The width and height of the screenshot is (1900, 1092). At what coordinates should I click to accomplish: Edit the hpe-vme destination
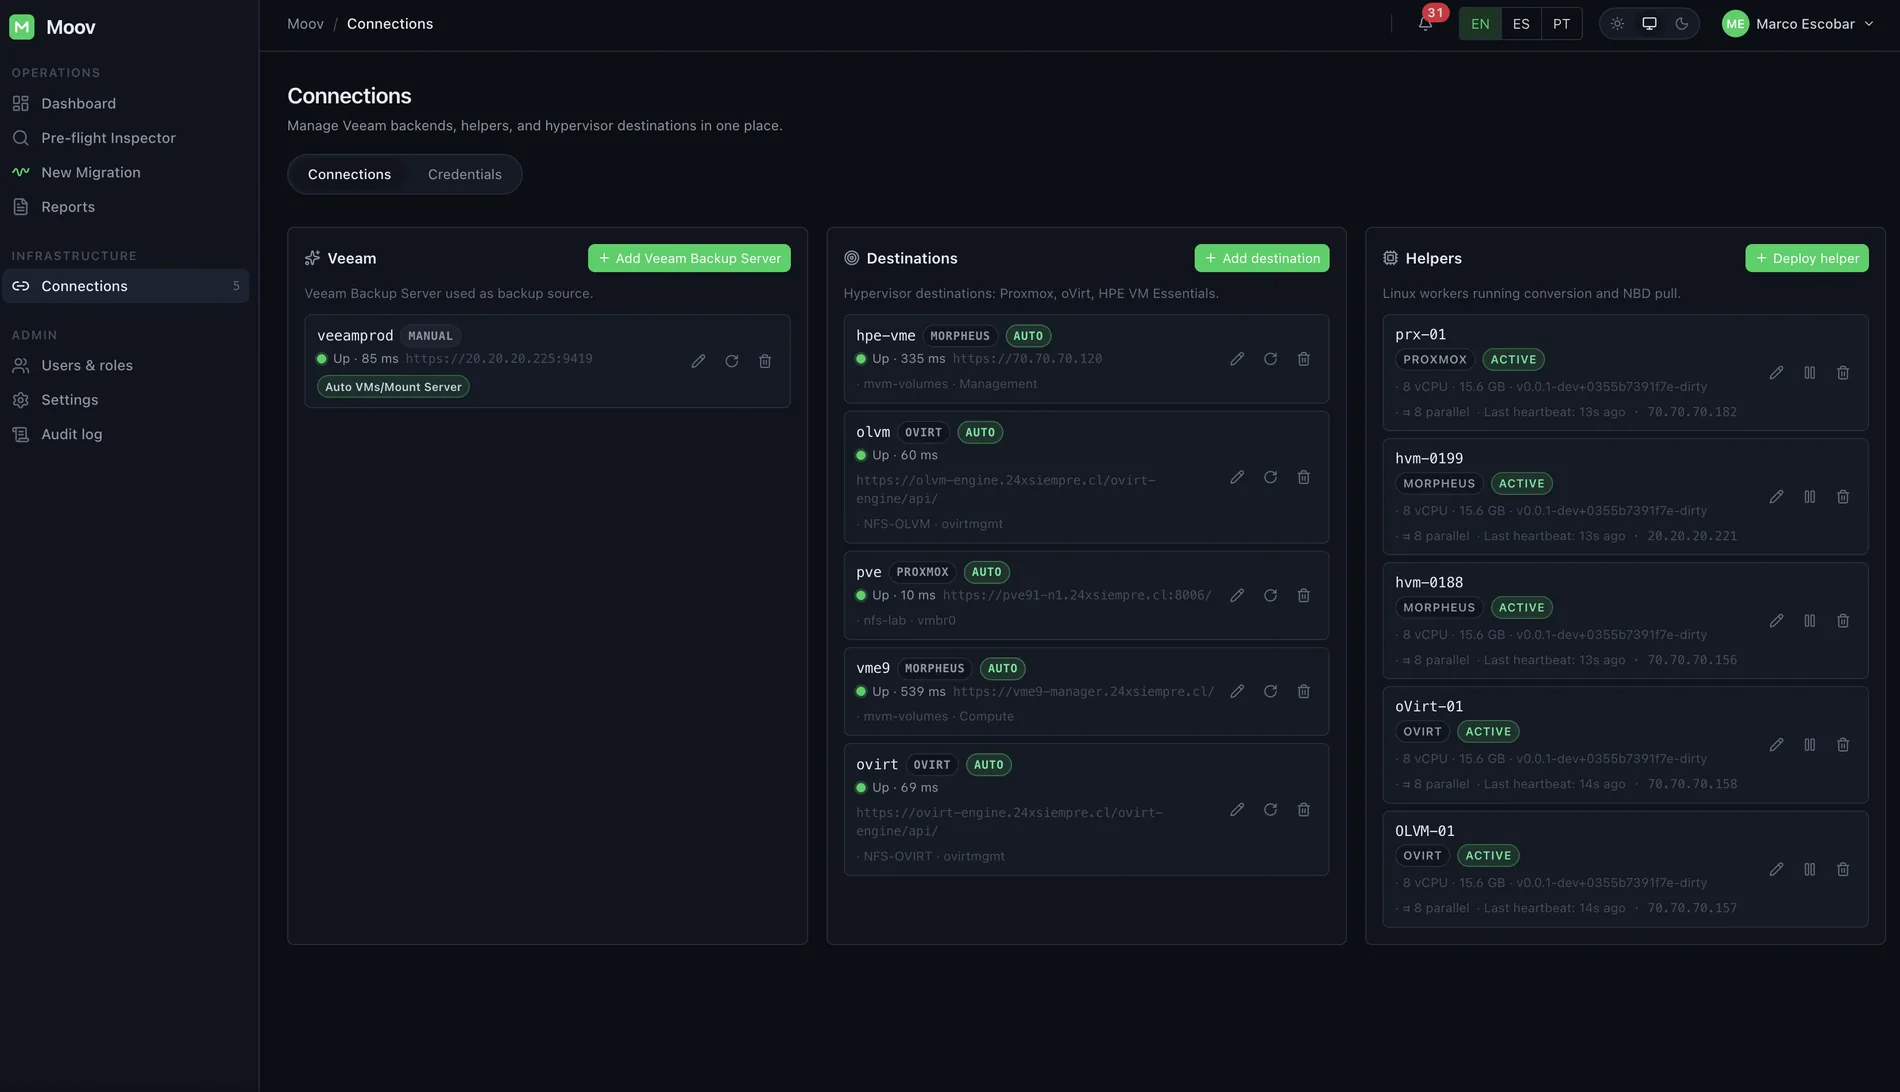pyautogui.click(x=1237, y=359)
